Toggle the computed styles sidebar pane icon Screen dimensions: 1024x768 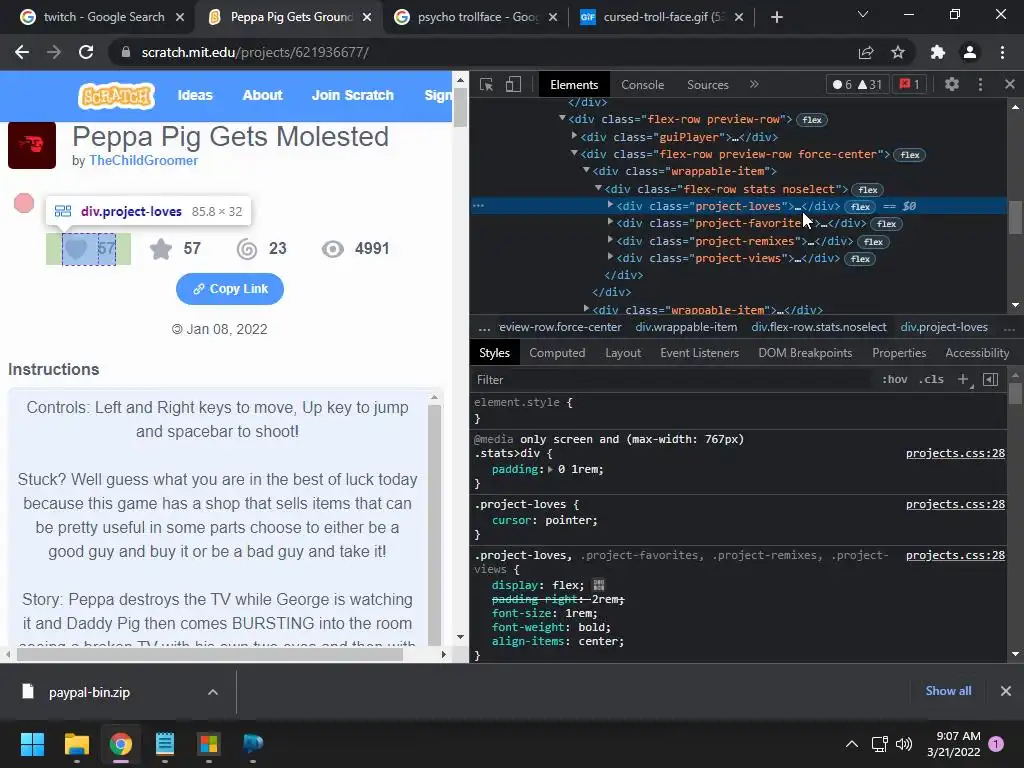point(990,379)
